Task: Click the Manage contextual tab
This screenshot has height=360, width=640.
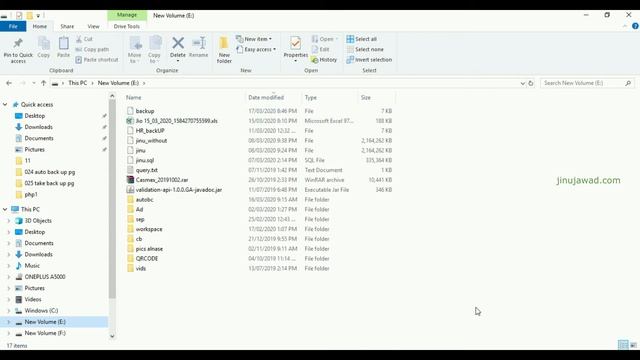Action: [127, 15]
